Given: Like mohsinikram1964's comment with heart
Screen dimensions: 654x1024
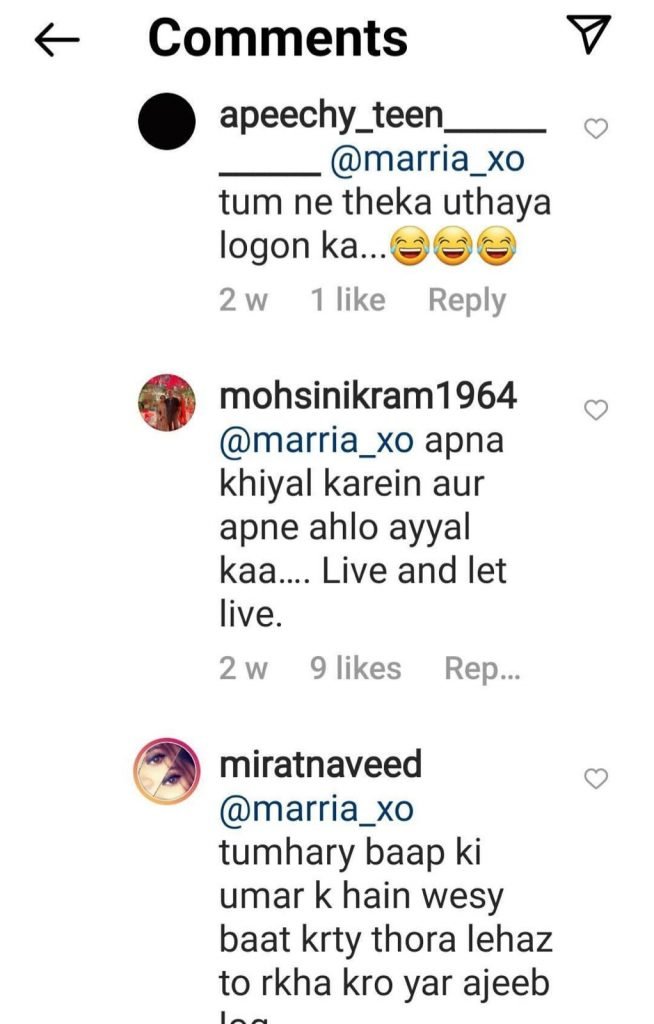Looking at the screenshot, I should [x=596, y=410].
